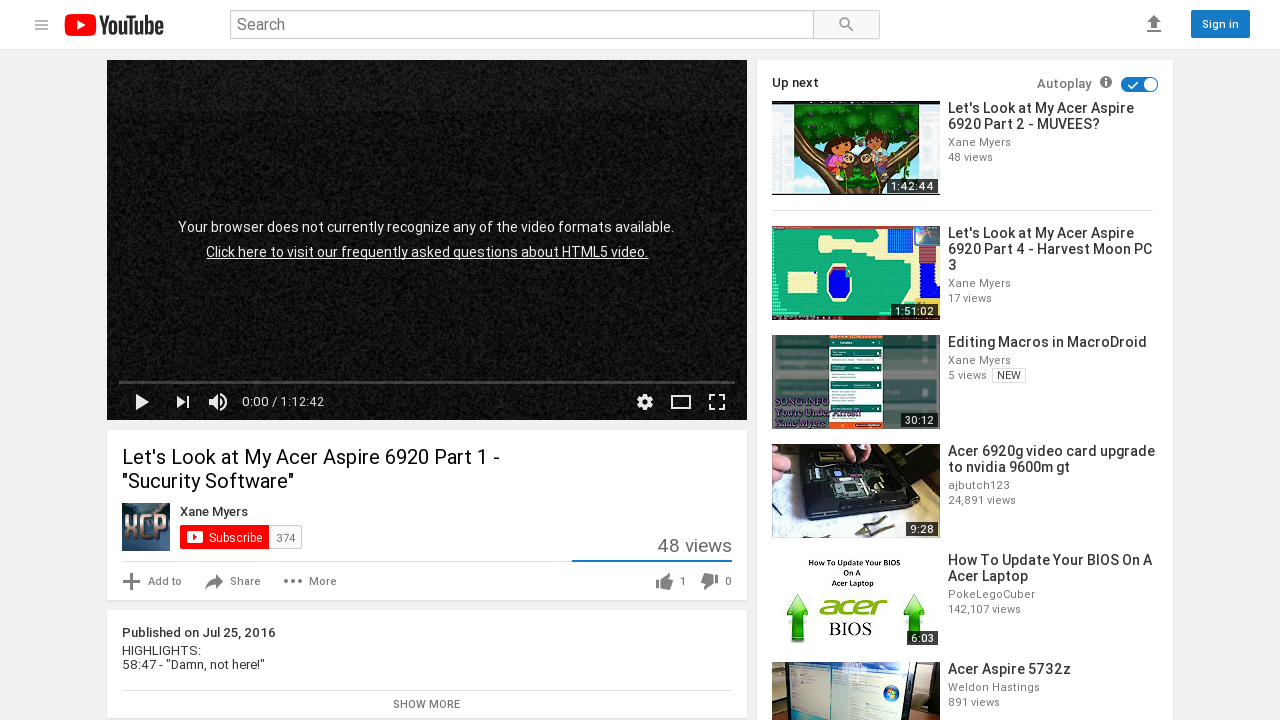Open Acer Aspire 5732z thumbnail
This screenshot has height=720, width=1280.
point(856,691)
